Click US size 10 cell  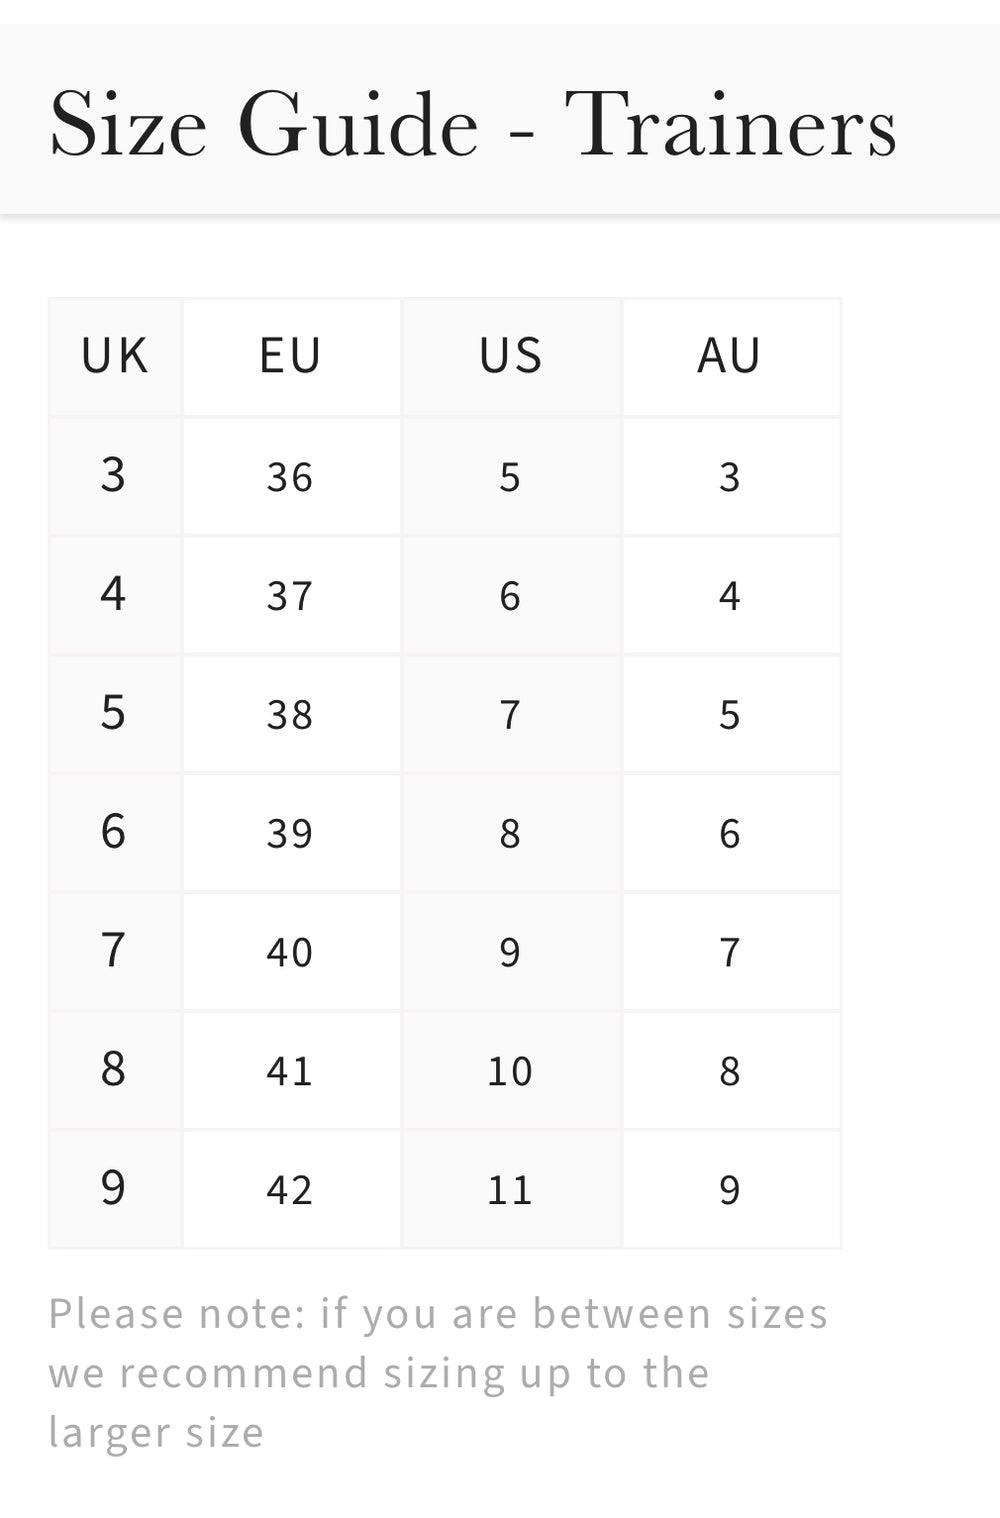pyautogui.click(x=511, y=1071)
